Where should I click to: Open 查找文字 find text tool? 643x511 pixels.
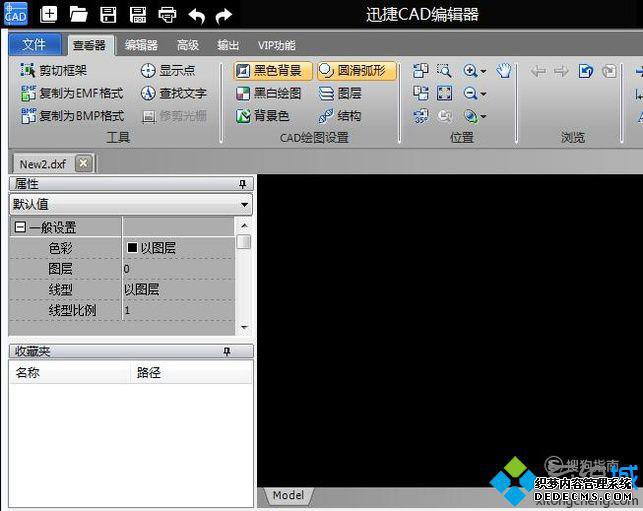pos(173,94)
